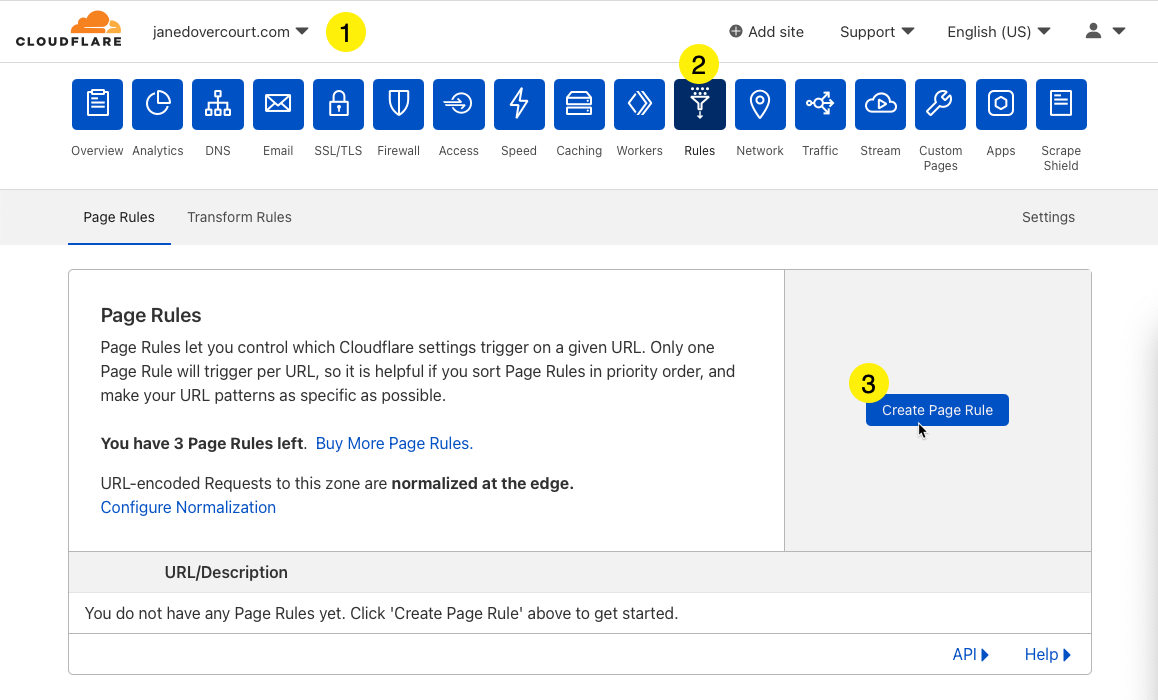Select the Rules funnel icon
1158x700 pixels.
point(699,104)
